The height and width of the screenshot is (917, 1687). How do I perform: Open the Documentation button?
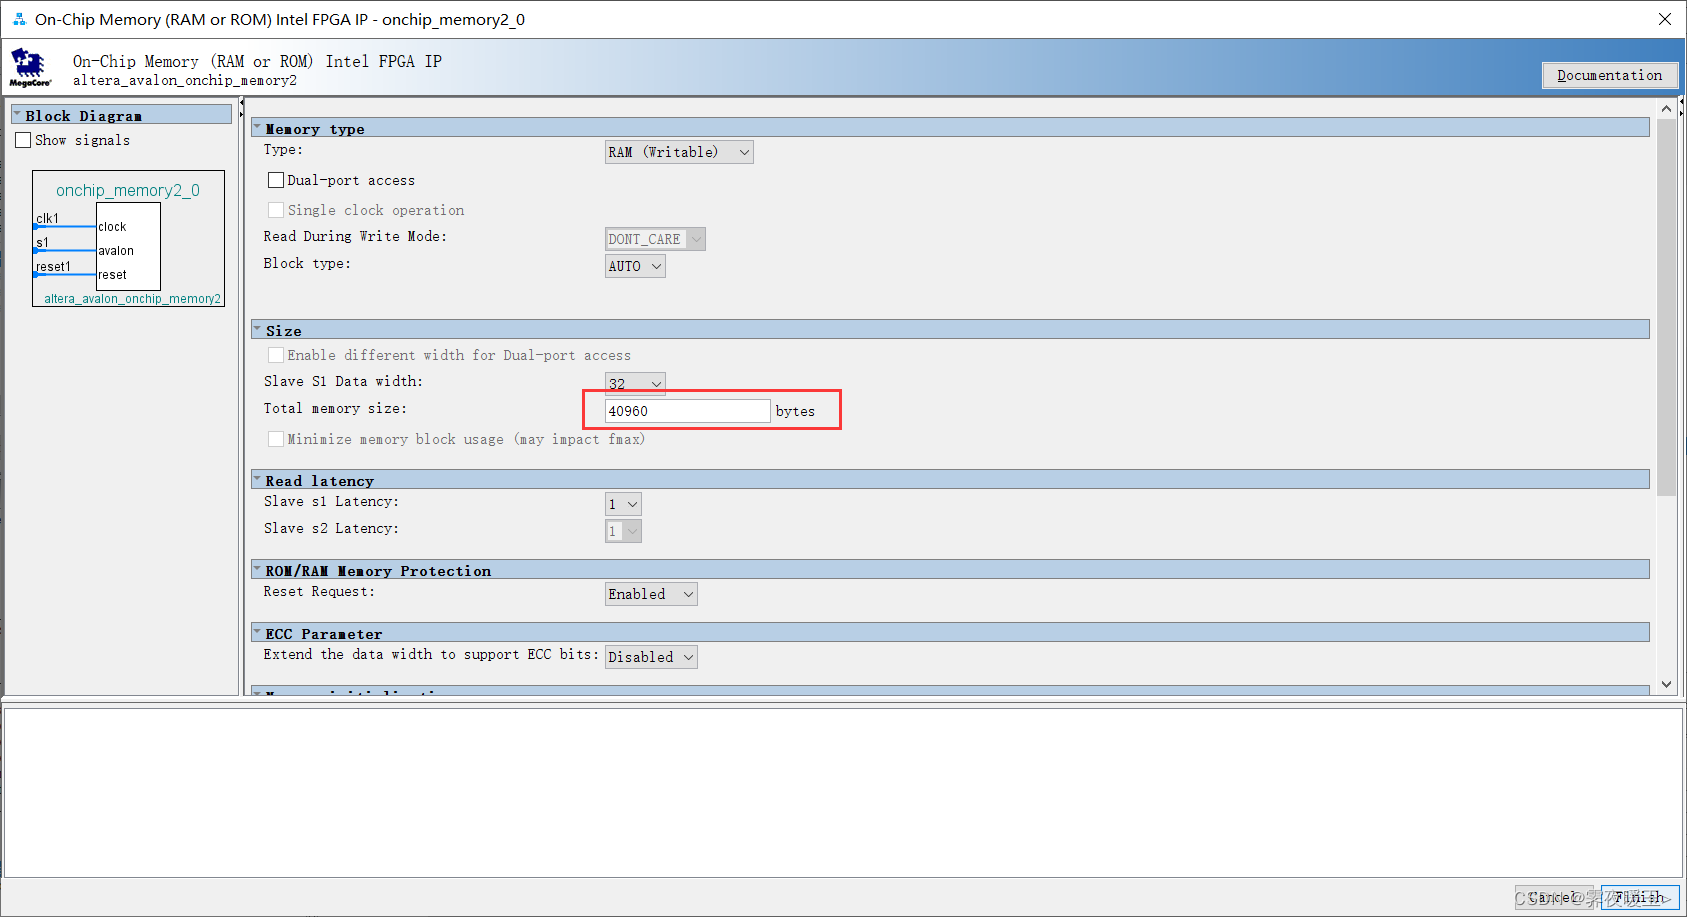(1610, 75)
